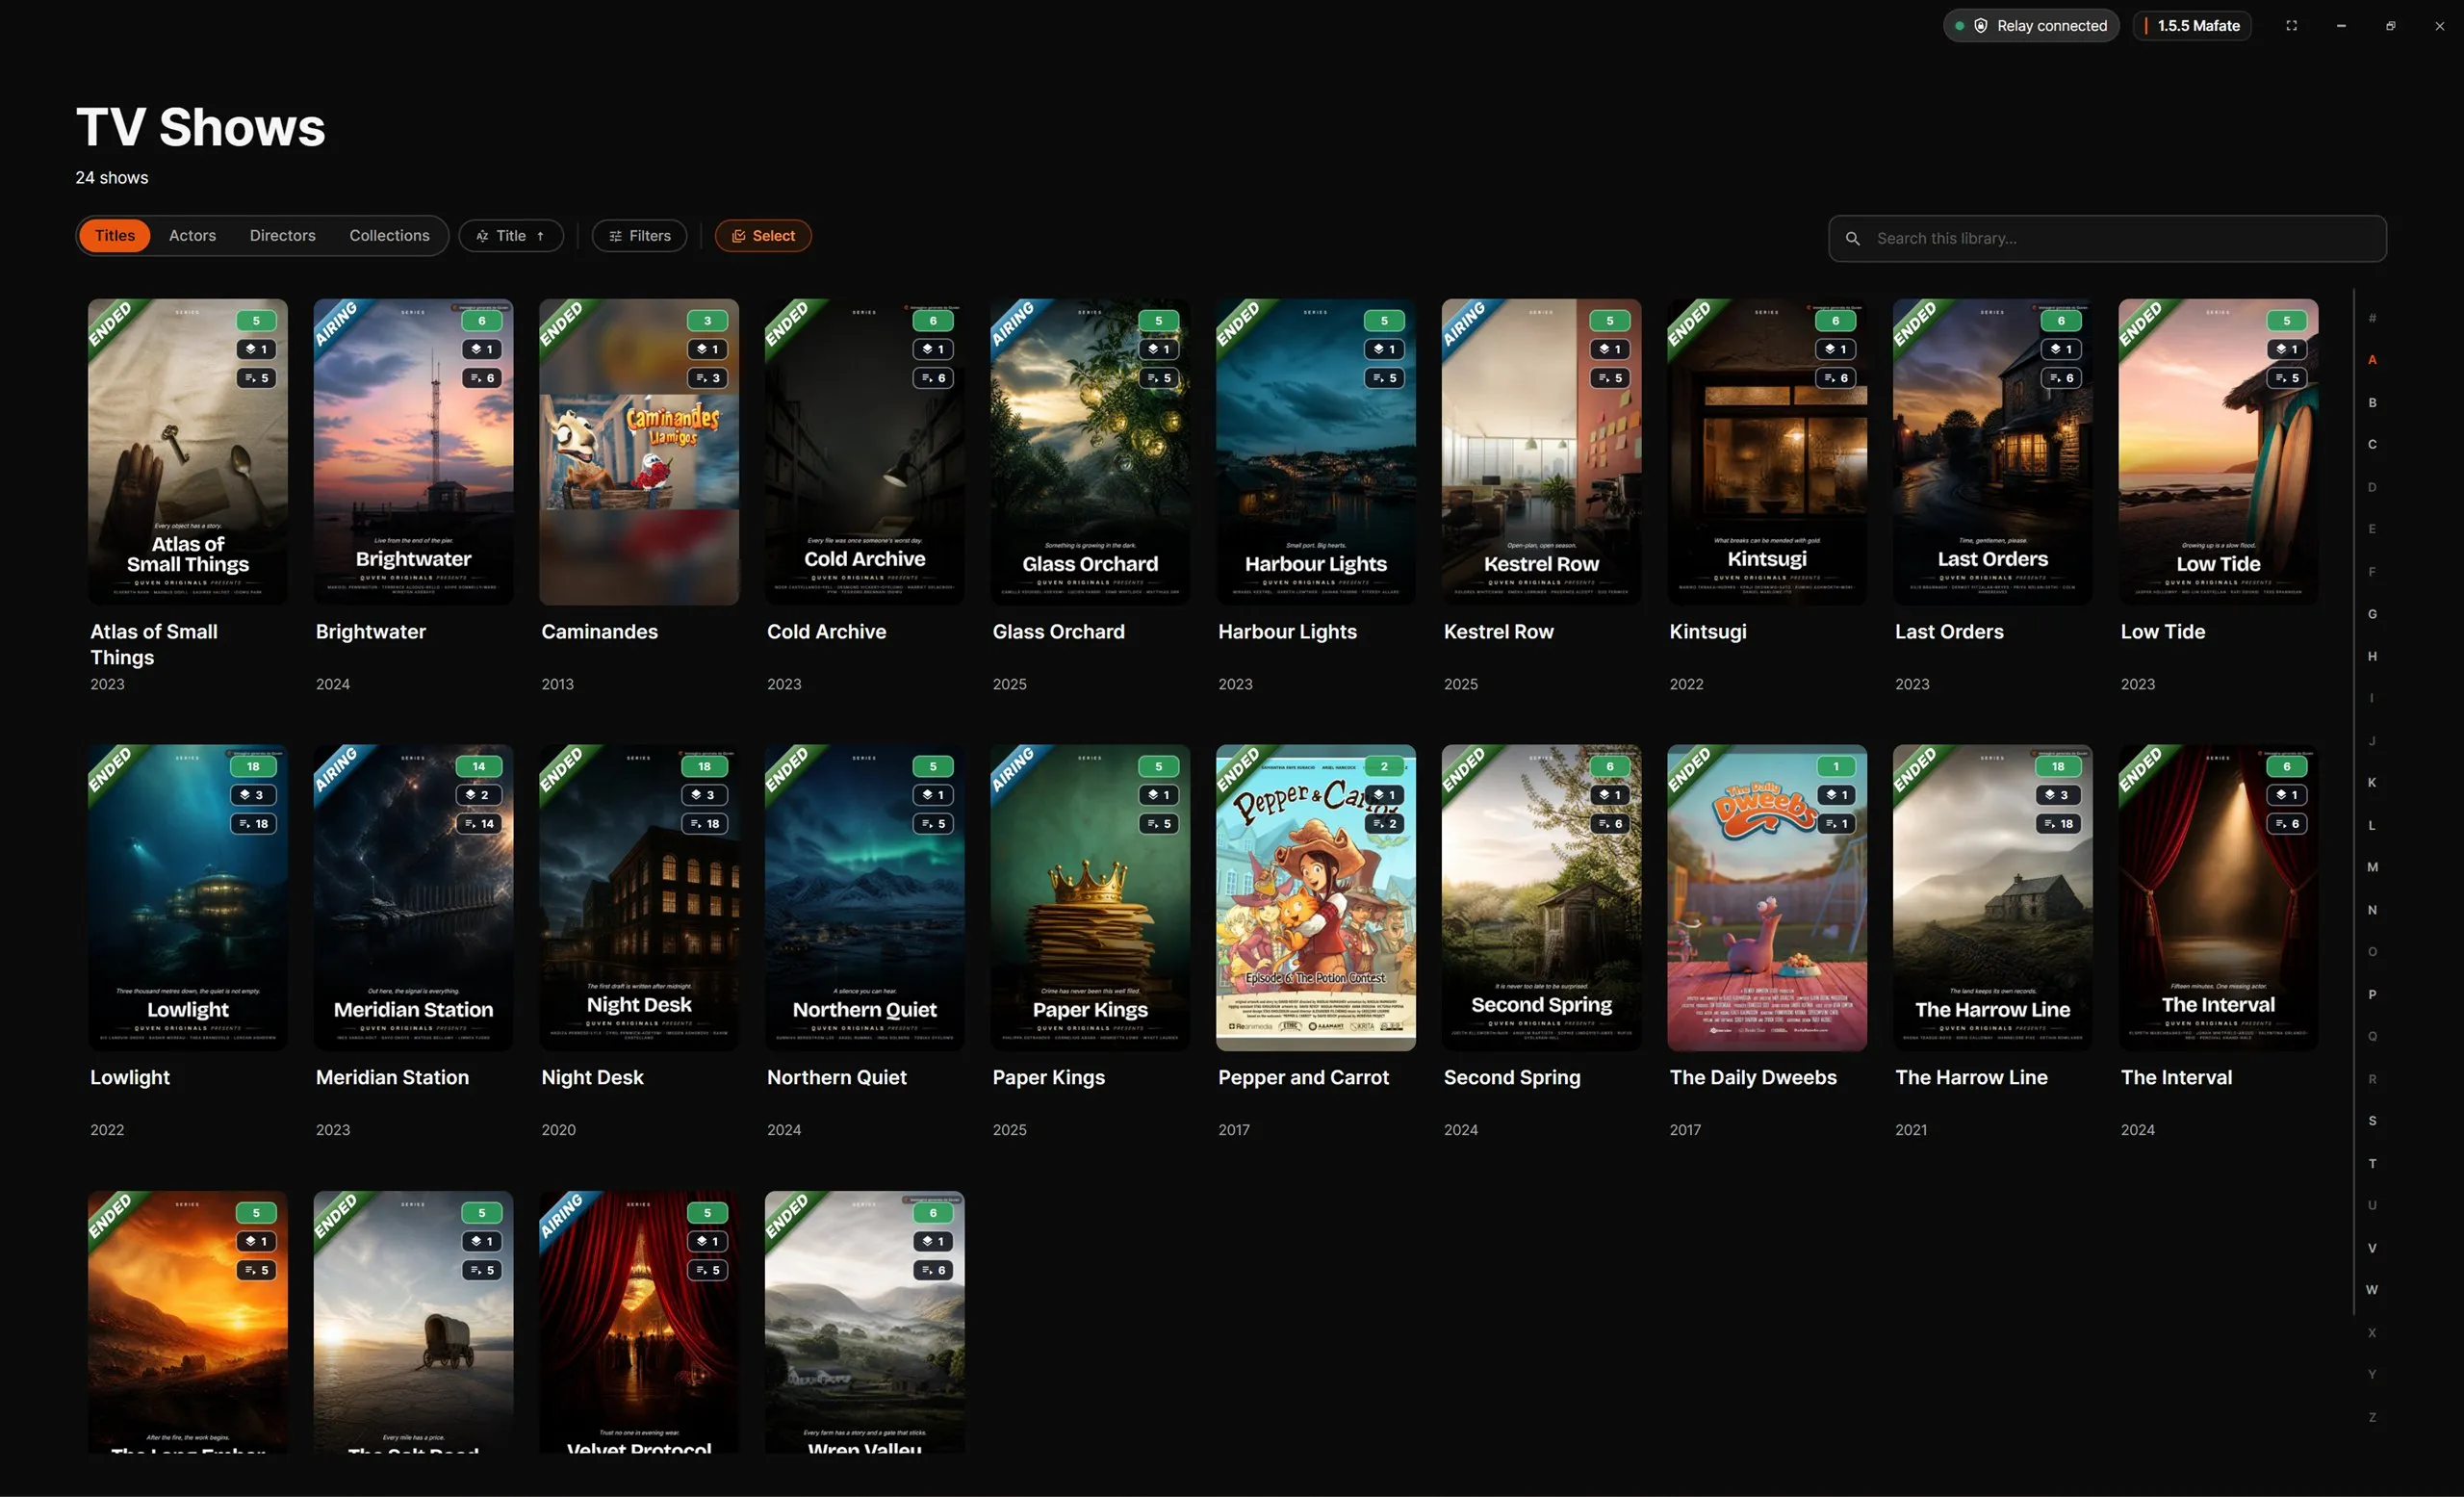The height and width of the screenshot is (1497, 2464).
Task: Click the Relay connected status indicator
Action: [x=2031, y=26]
